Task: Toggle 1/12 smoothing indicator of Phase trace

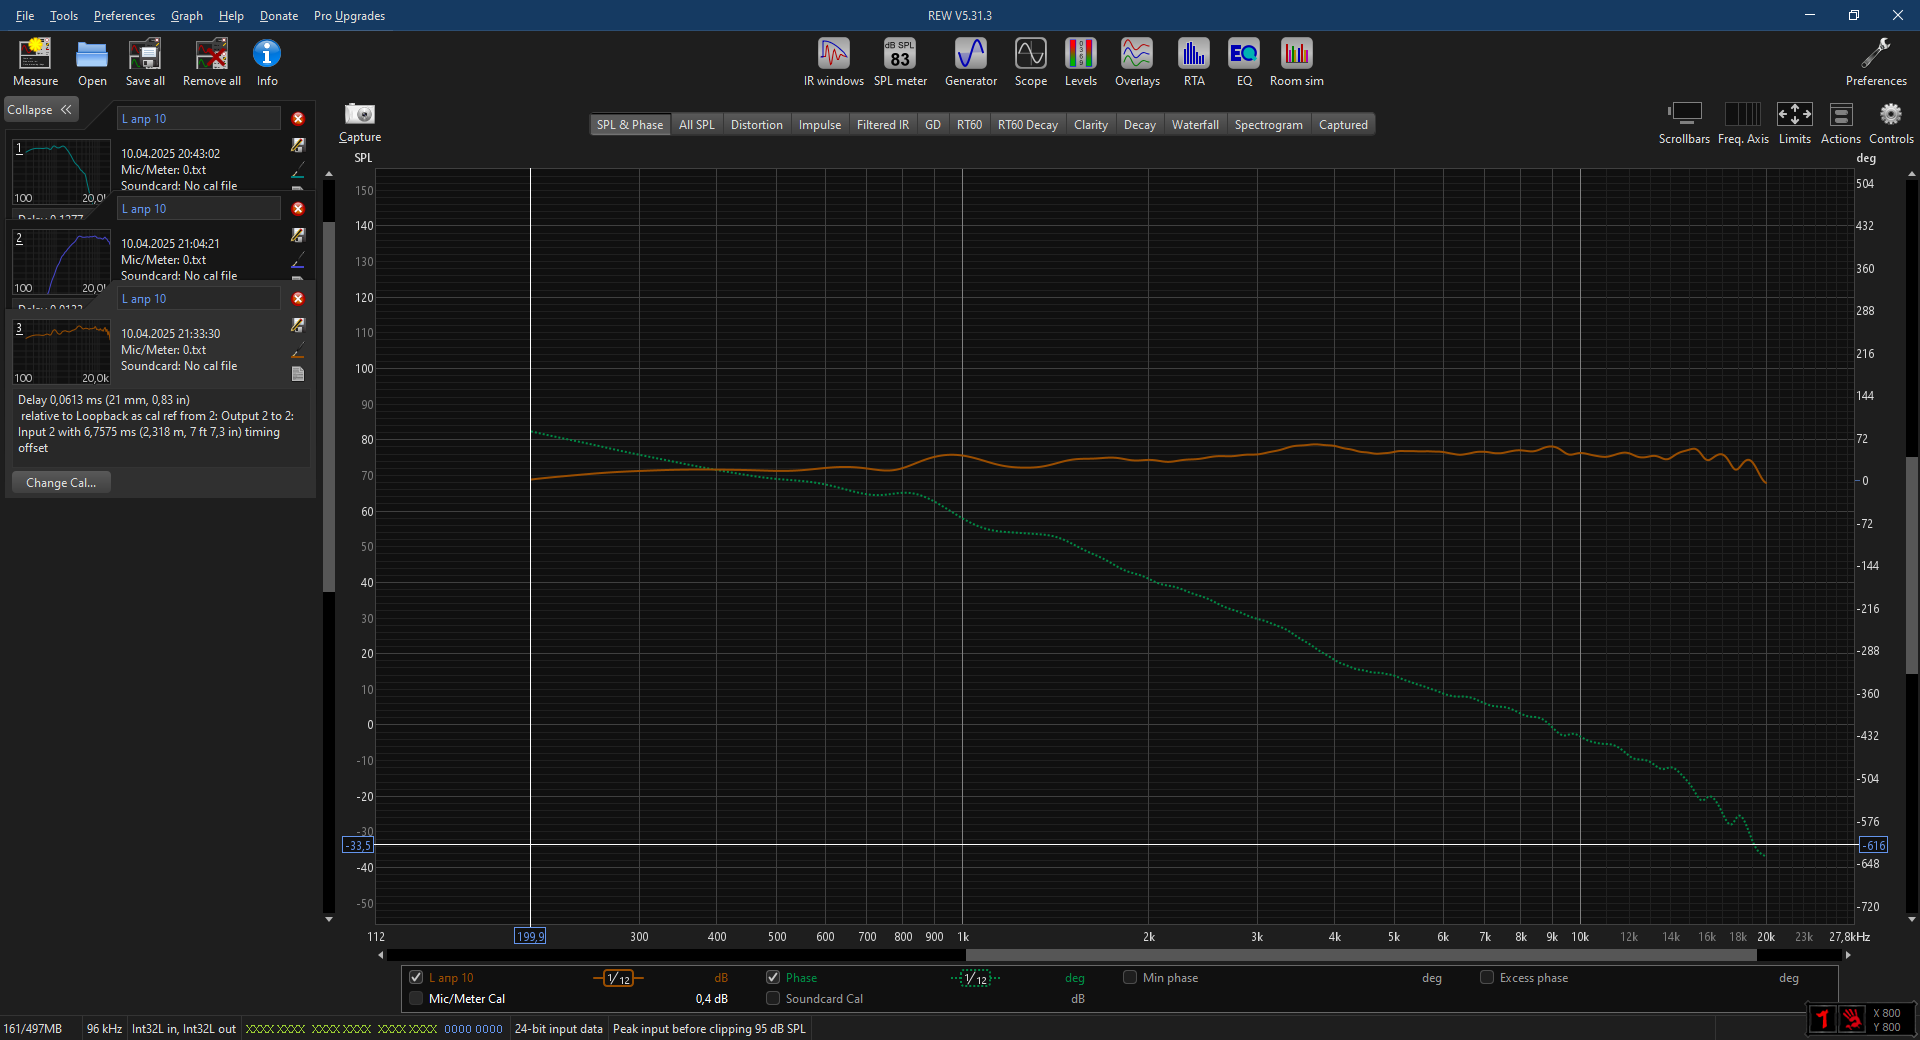Action: (x=975, y=978)
